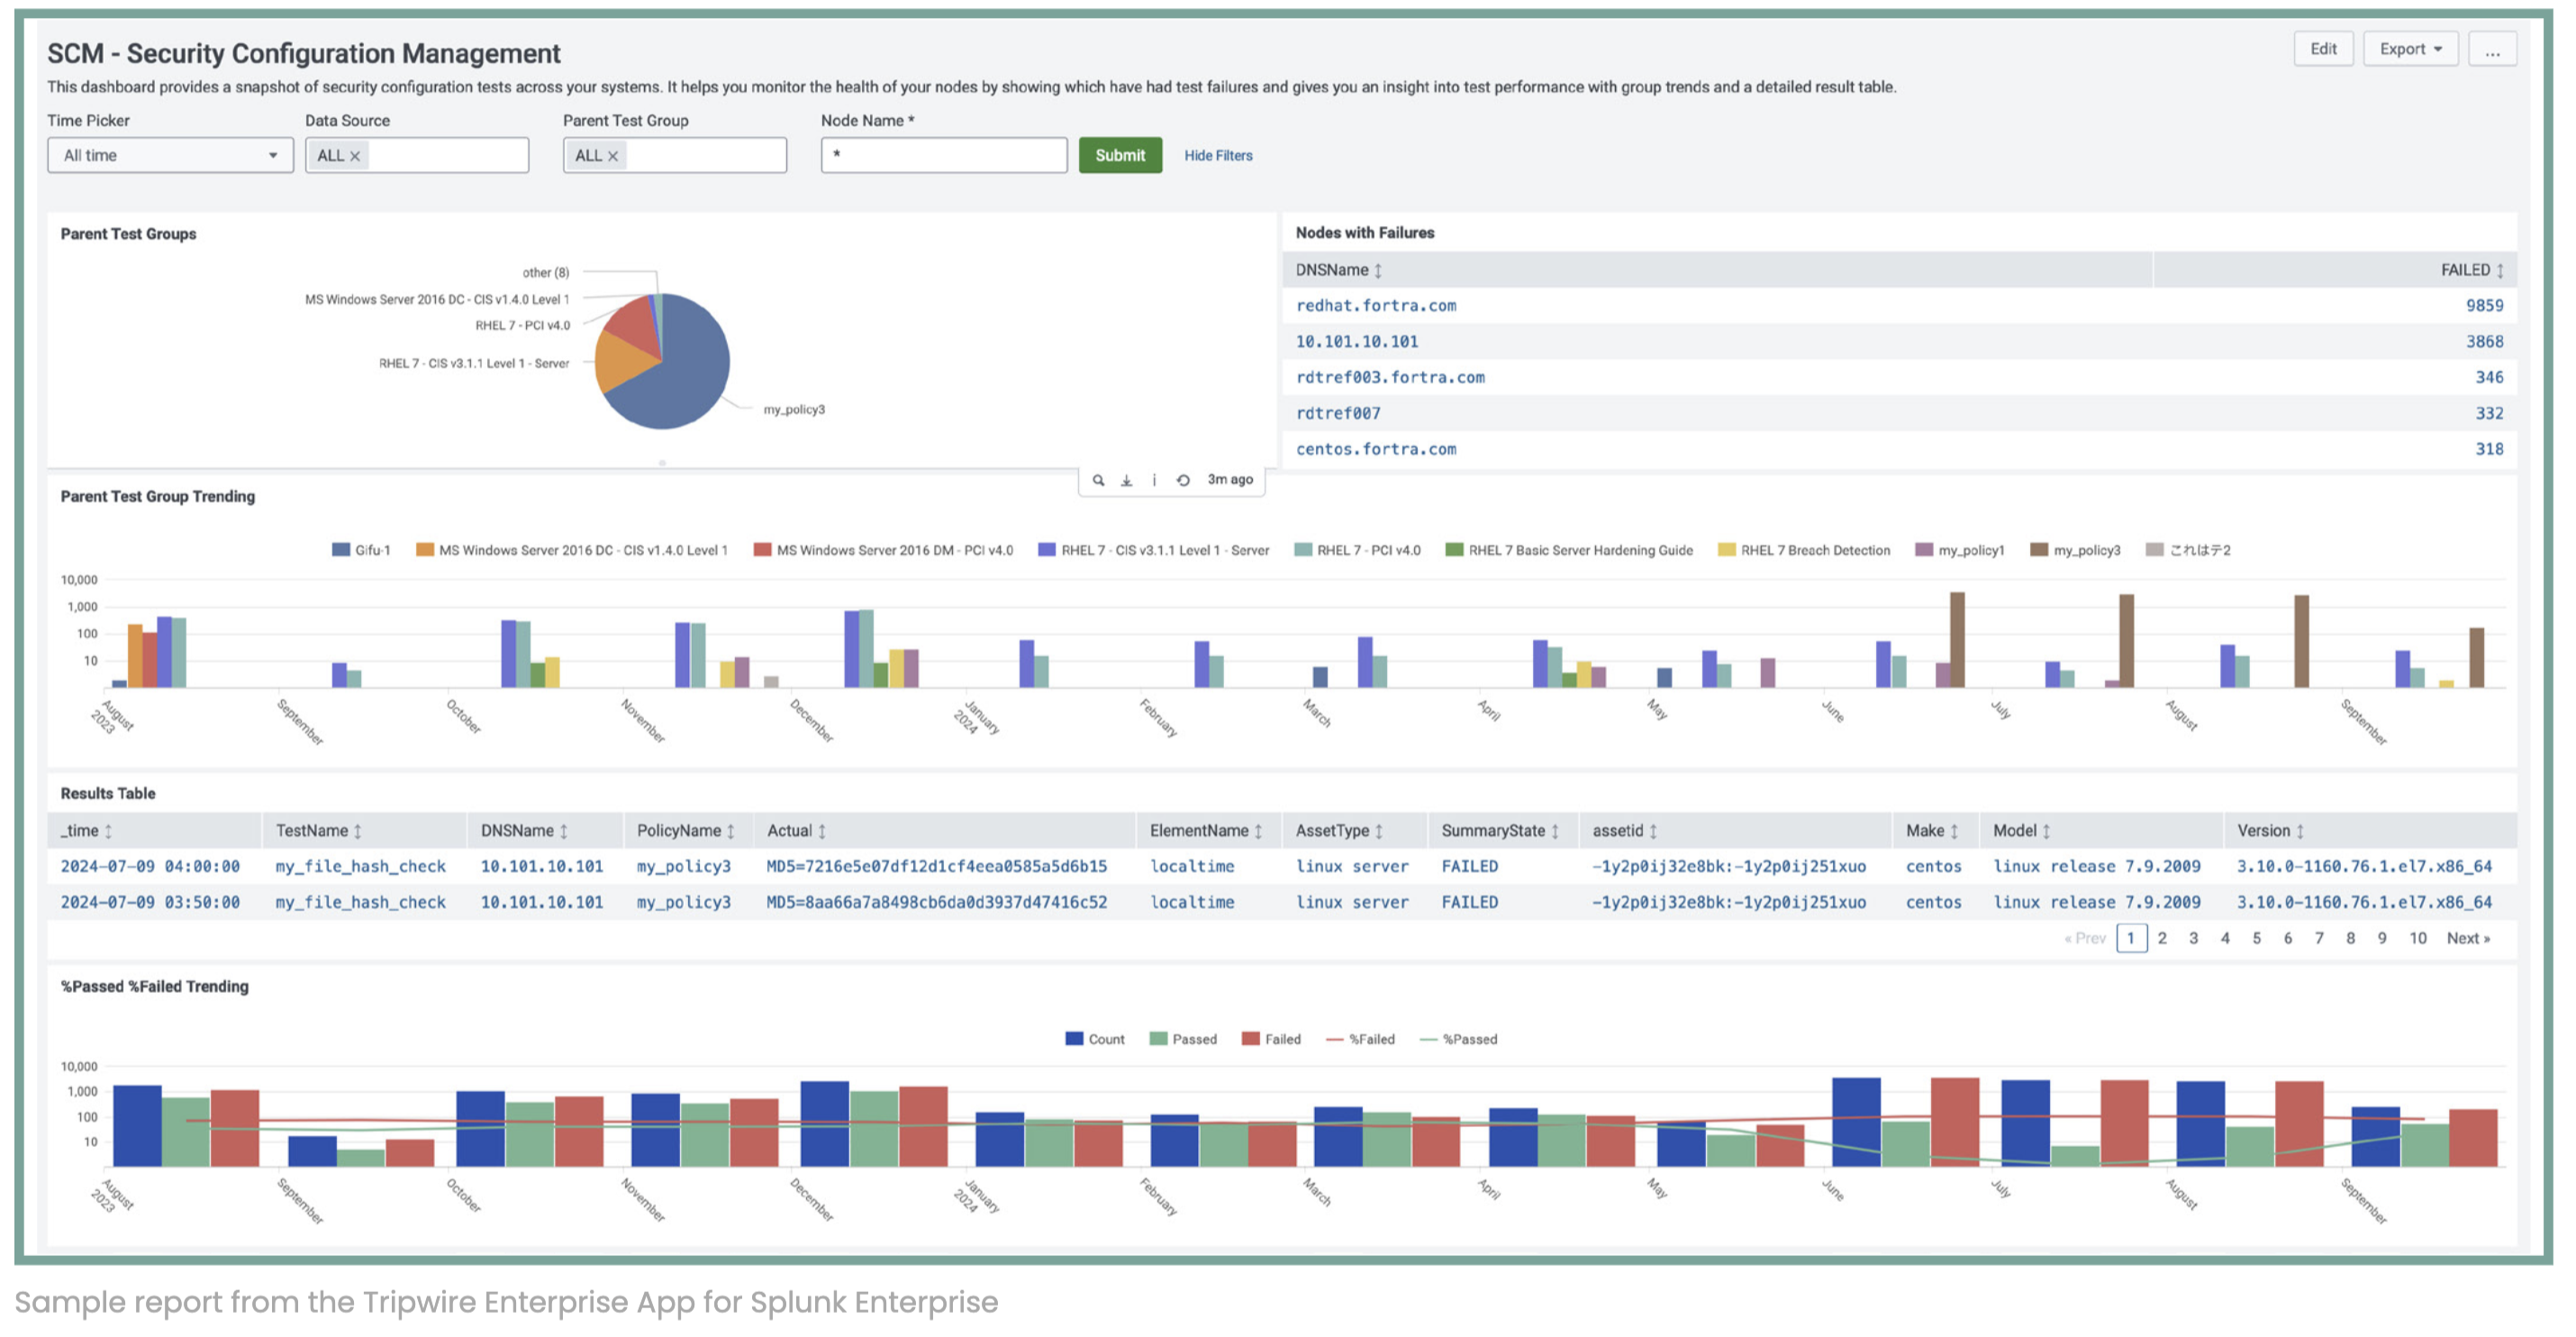Click the Node Name input field
This screenshot has width=2576, height=1337.
pos(942,155)
